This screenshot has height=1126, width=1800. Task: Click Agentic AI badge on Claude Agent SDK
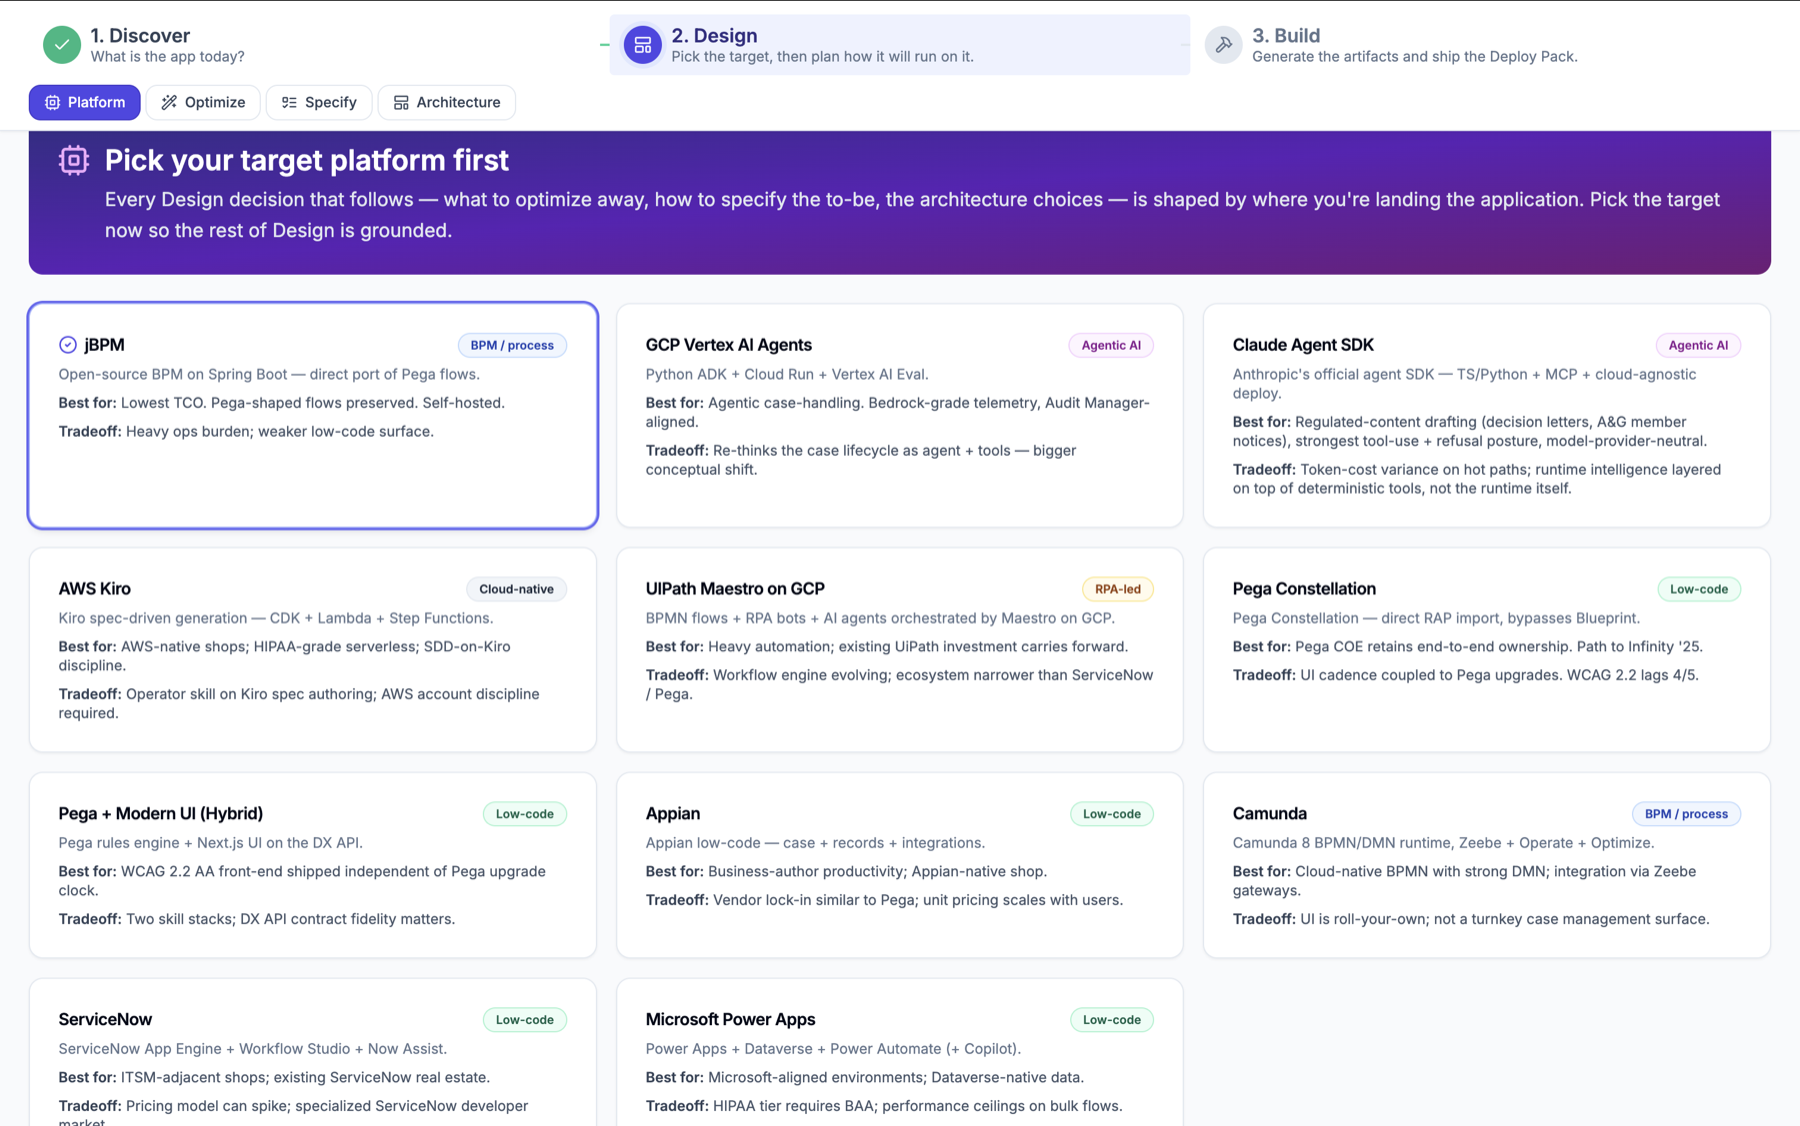click(x=1698, y=345)
